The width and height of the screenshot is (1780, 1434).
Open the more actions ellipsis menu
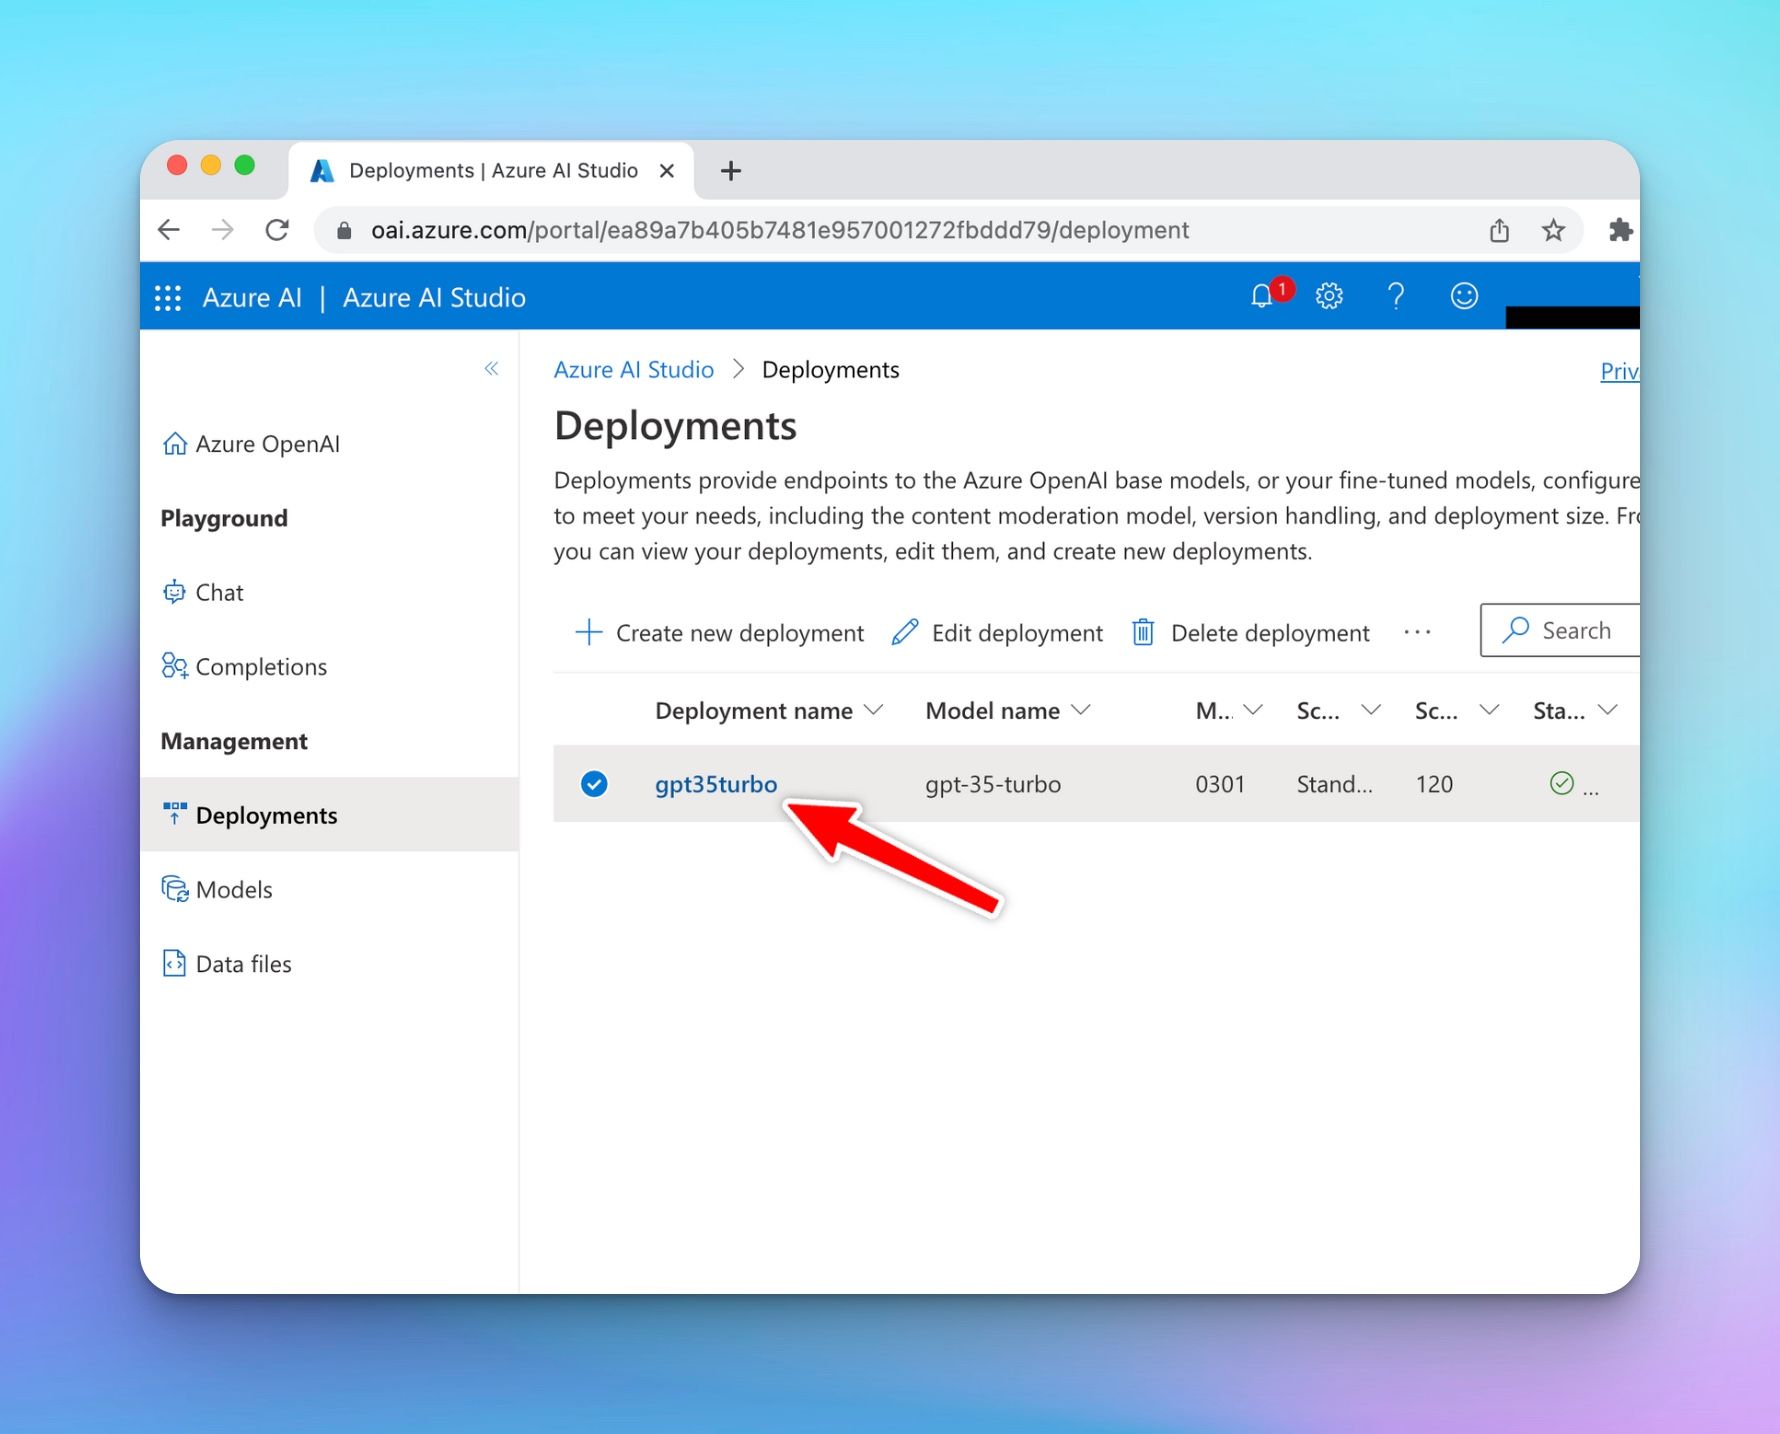tap(1417, 632)
